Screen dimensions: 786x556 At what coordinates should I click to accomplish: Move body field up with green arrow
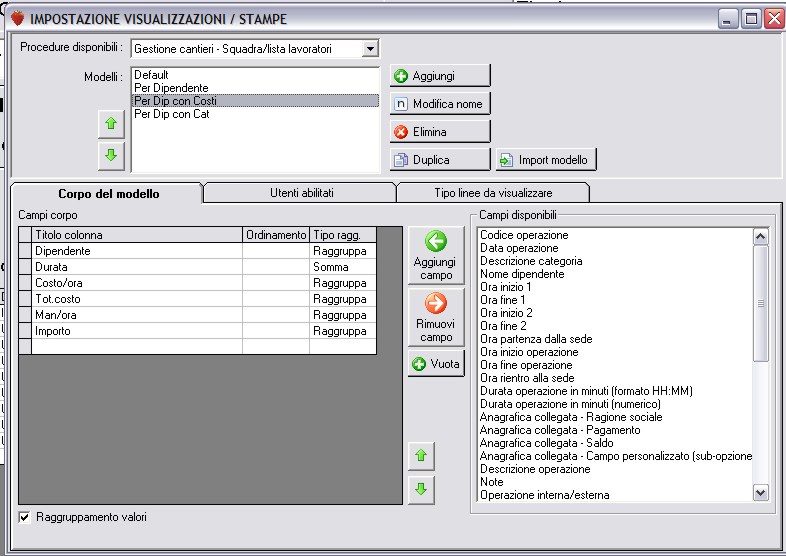[421, 456]
